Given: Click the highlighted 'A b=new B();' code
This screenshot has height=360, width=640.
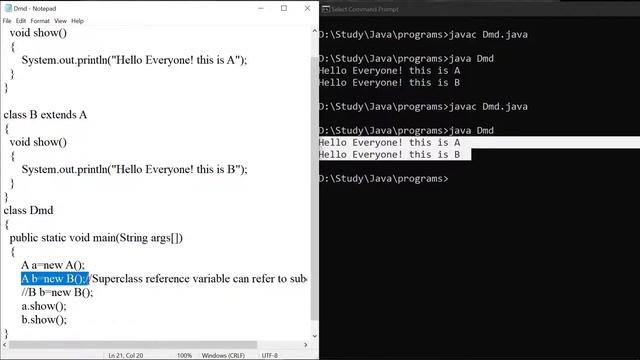Looking at the screenshot, I should point(55,279).
